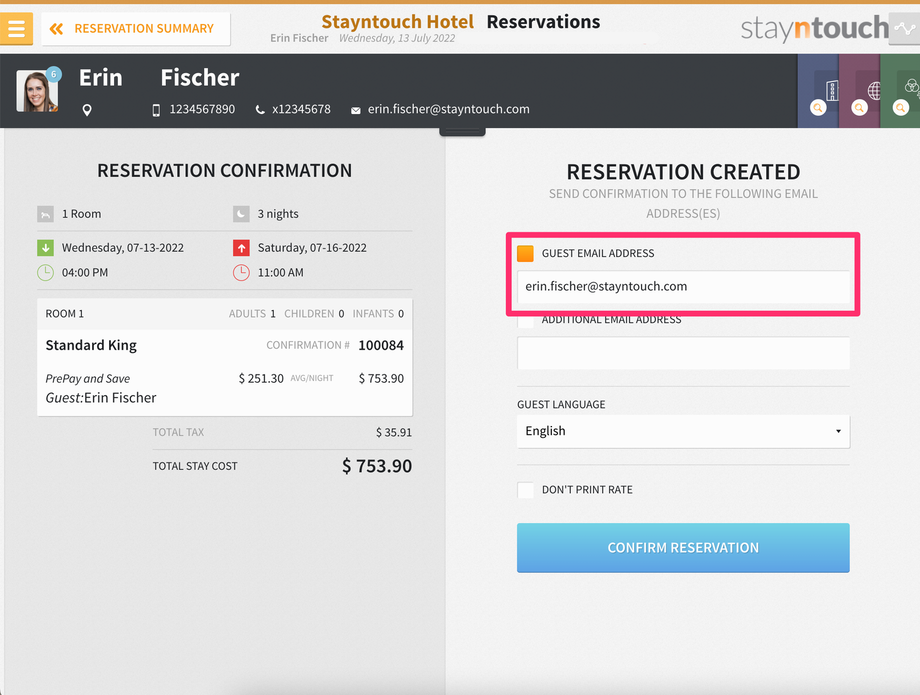This screenshot has width=920, height=695.
Task: Click departure date Saturday, 07-16-2022
Action: [312, 248]
